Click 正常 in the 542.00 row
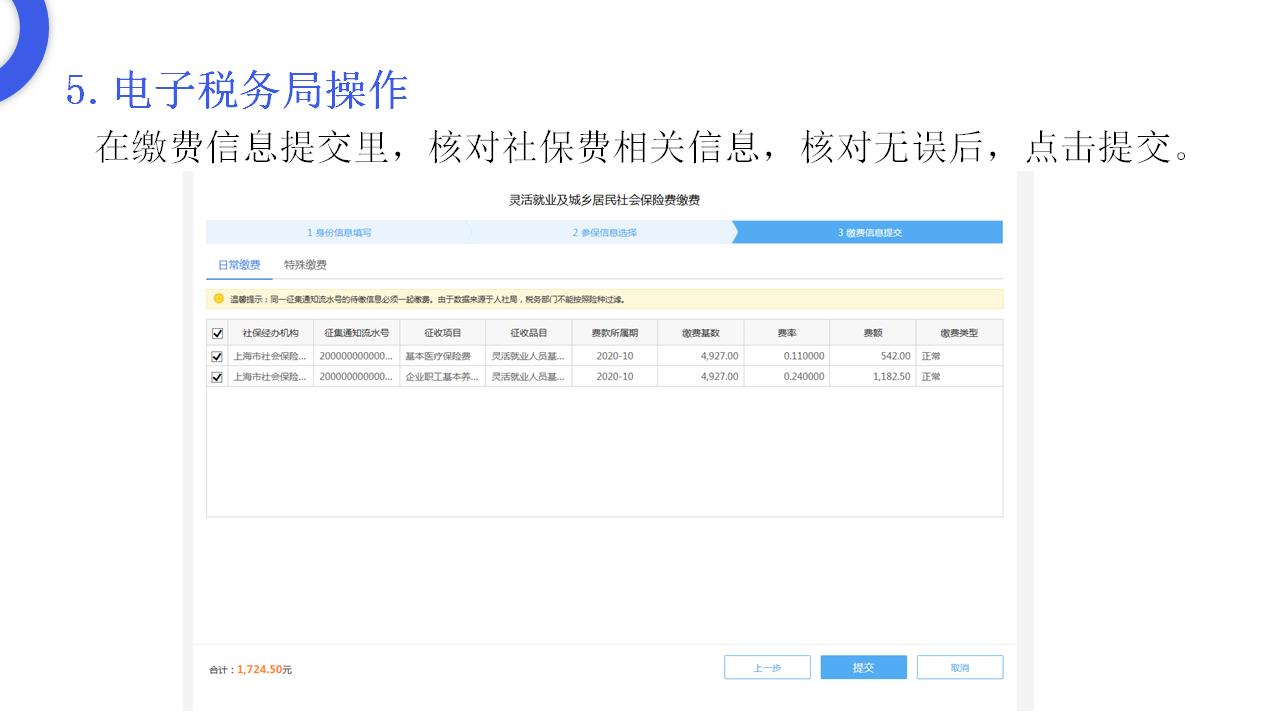1280x720 pixels. click(931, 356)
